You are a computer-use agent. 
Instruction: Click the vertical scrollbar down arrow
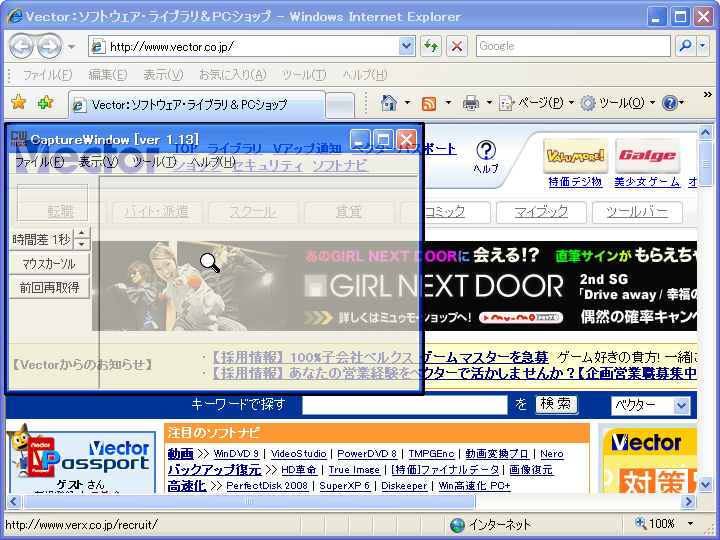pyautogui.click(x=705, y=484)
